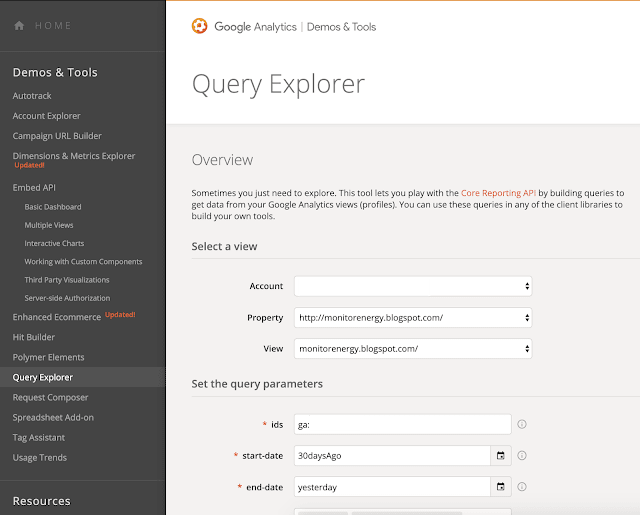The image size is (640, 515).
Task: Click the Google Analytics orange logo icon
Action: (x=200, y=26)
